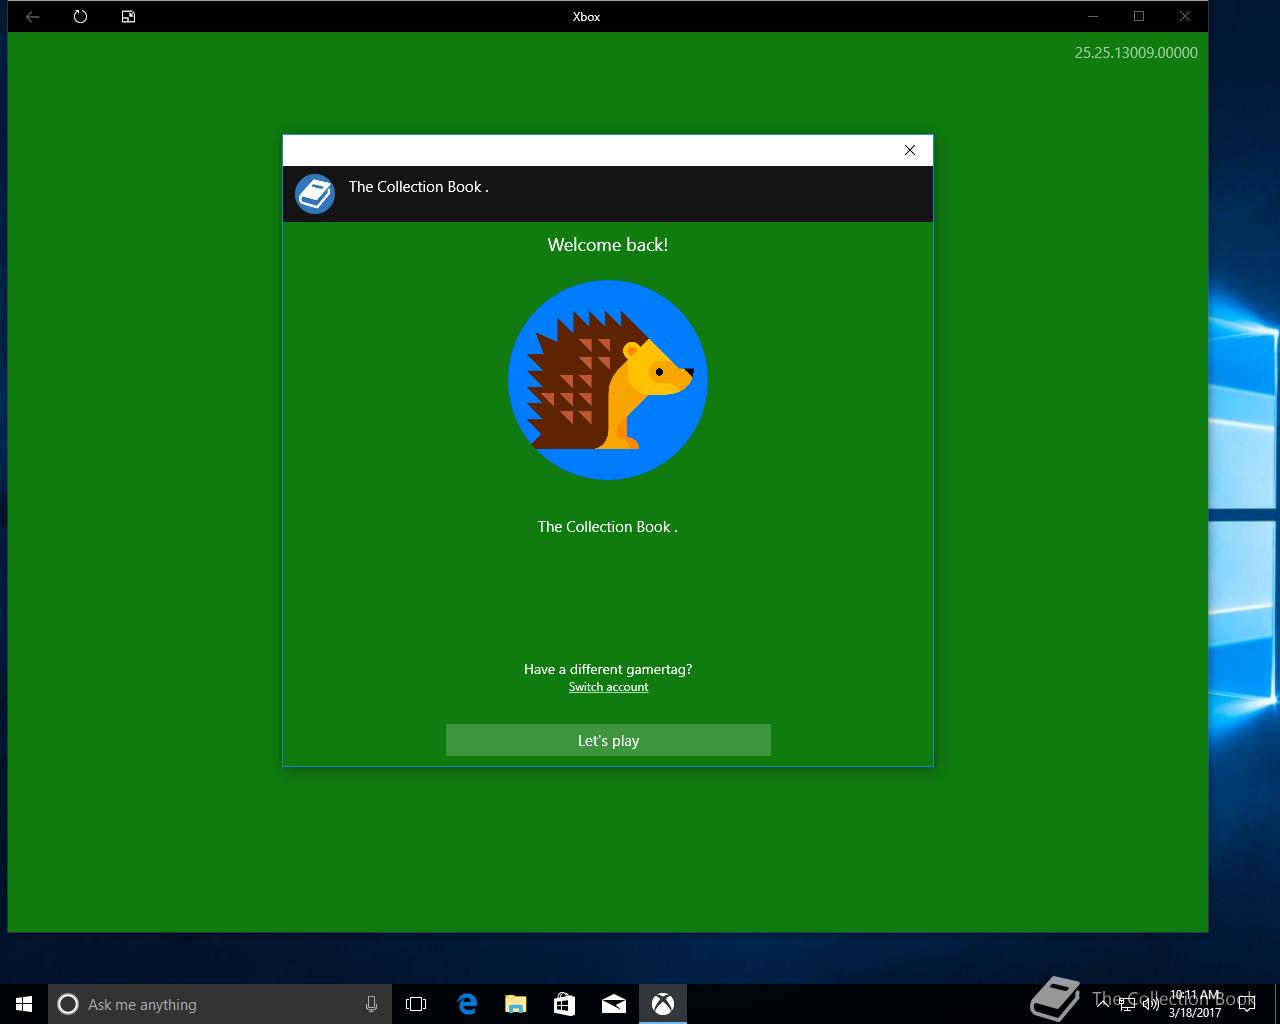Open File Explorer from the taskbar

[x=516, y=1004]
